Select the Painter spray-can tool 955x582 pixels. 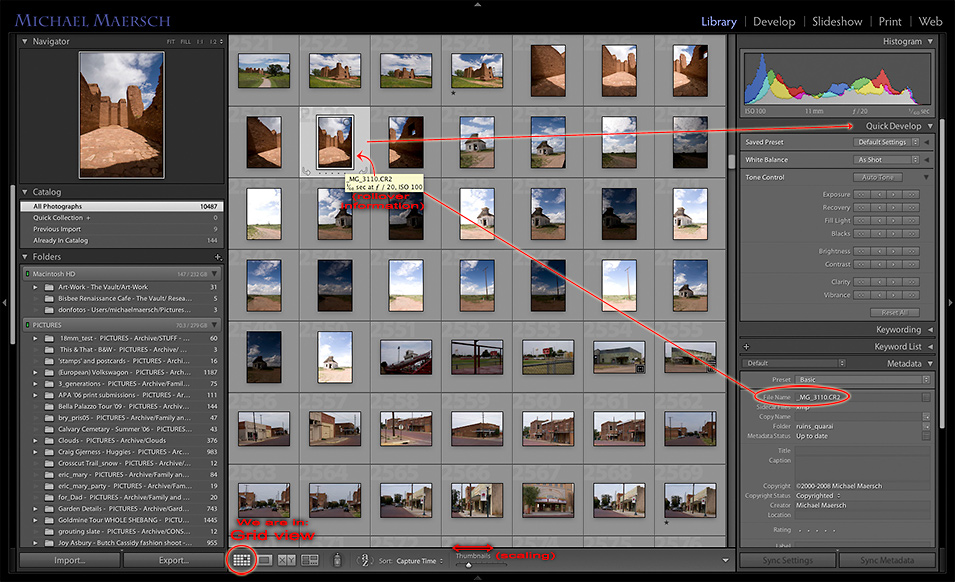coord(337,560)
